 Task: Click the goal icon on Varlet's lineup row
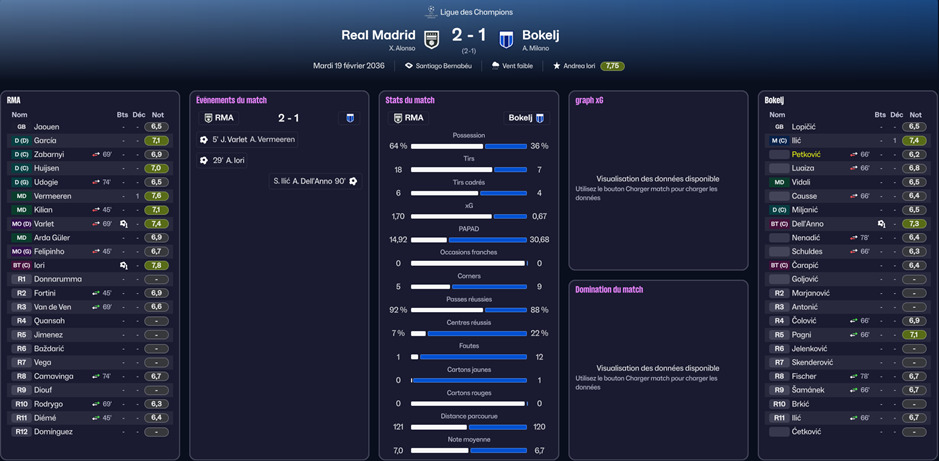tap(123, 224)
